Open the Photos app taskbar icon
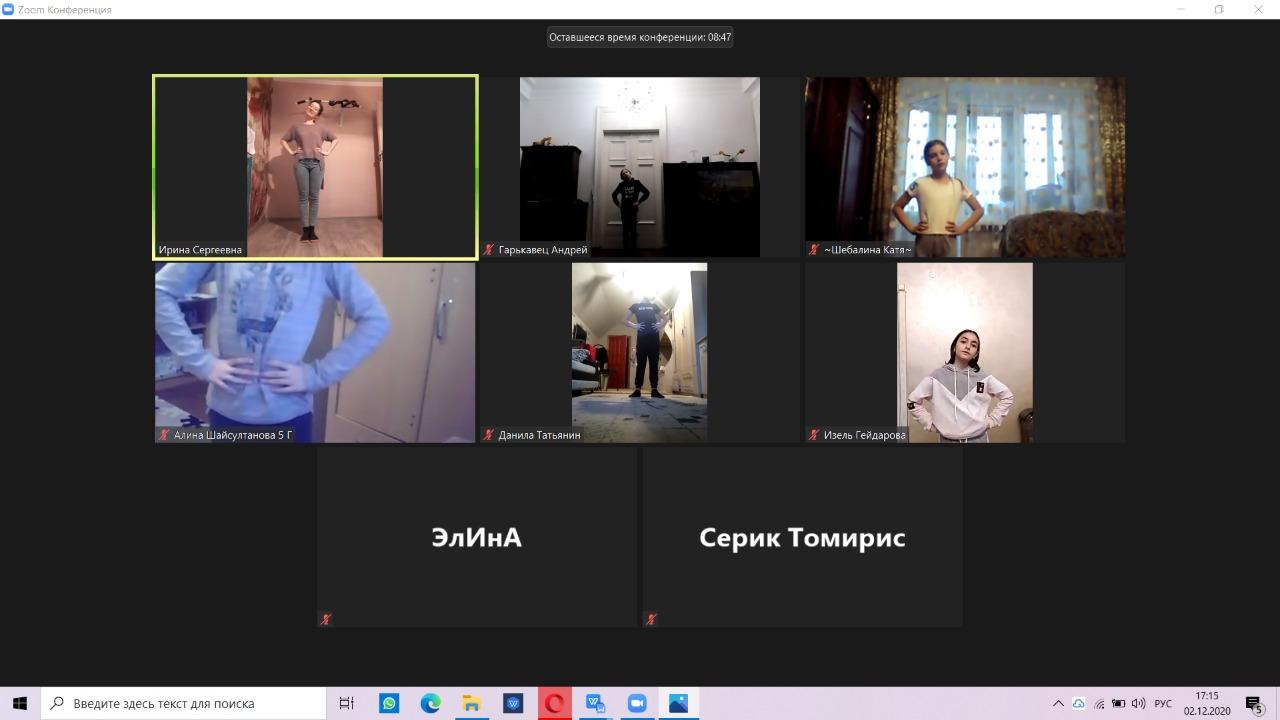This screenshot has width=1280, height=720. (678, 703)
